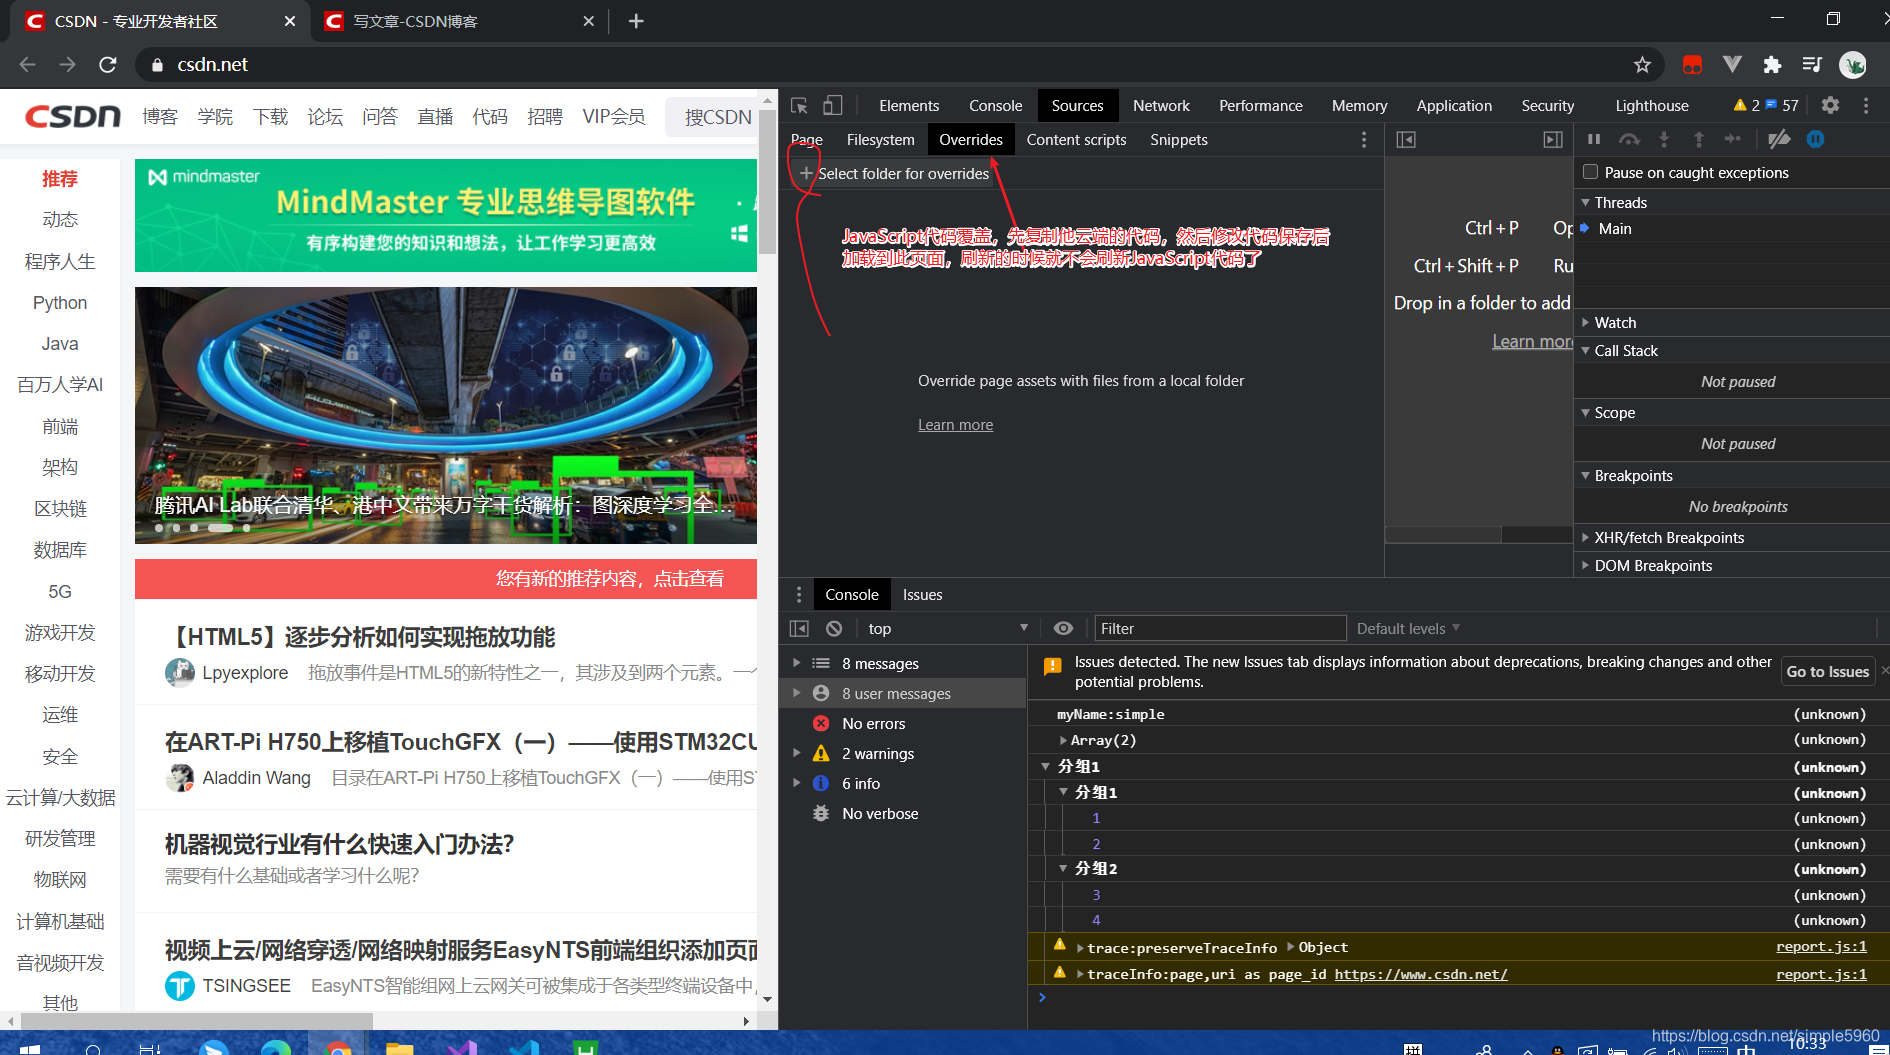Go back in browser history

coord(27,64)
